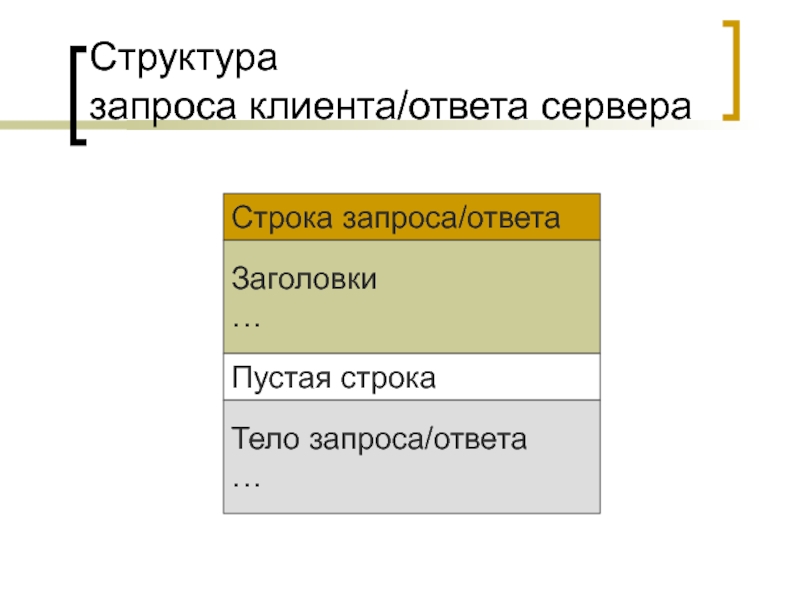Click the "Заголовки" label
Viewport: 800px width, 600px height.
304,278
